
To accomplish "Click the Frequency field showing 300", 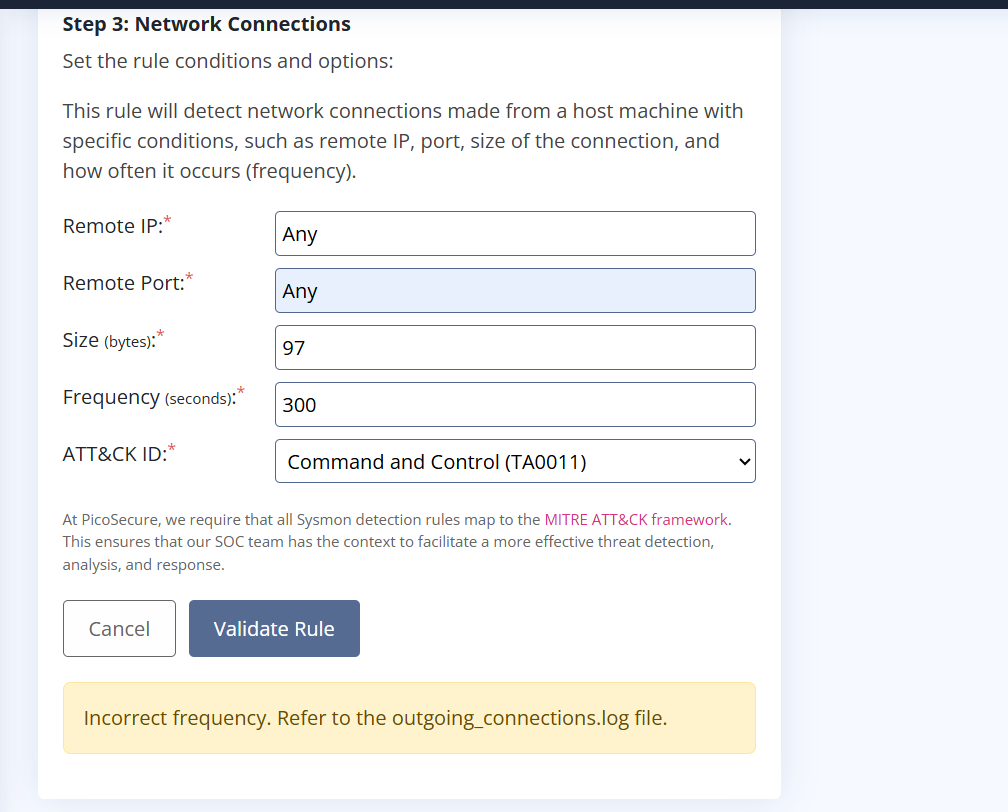I will point(514,405).
